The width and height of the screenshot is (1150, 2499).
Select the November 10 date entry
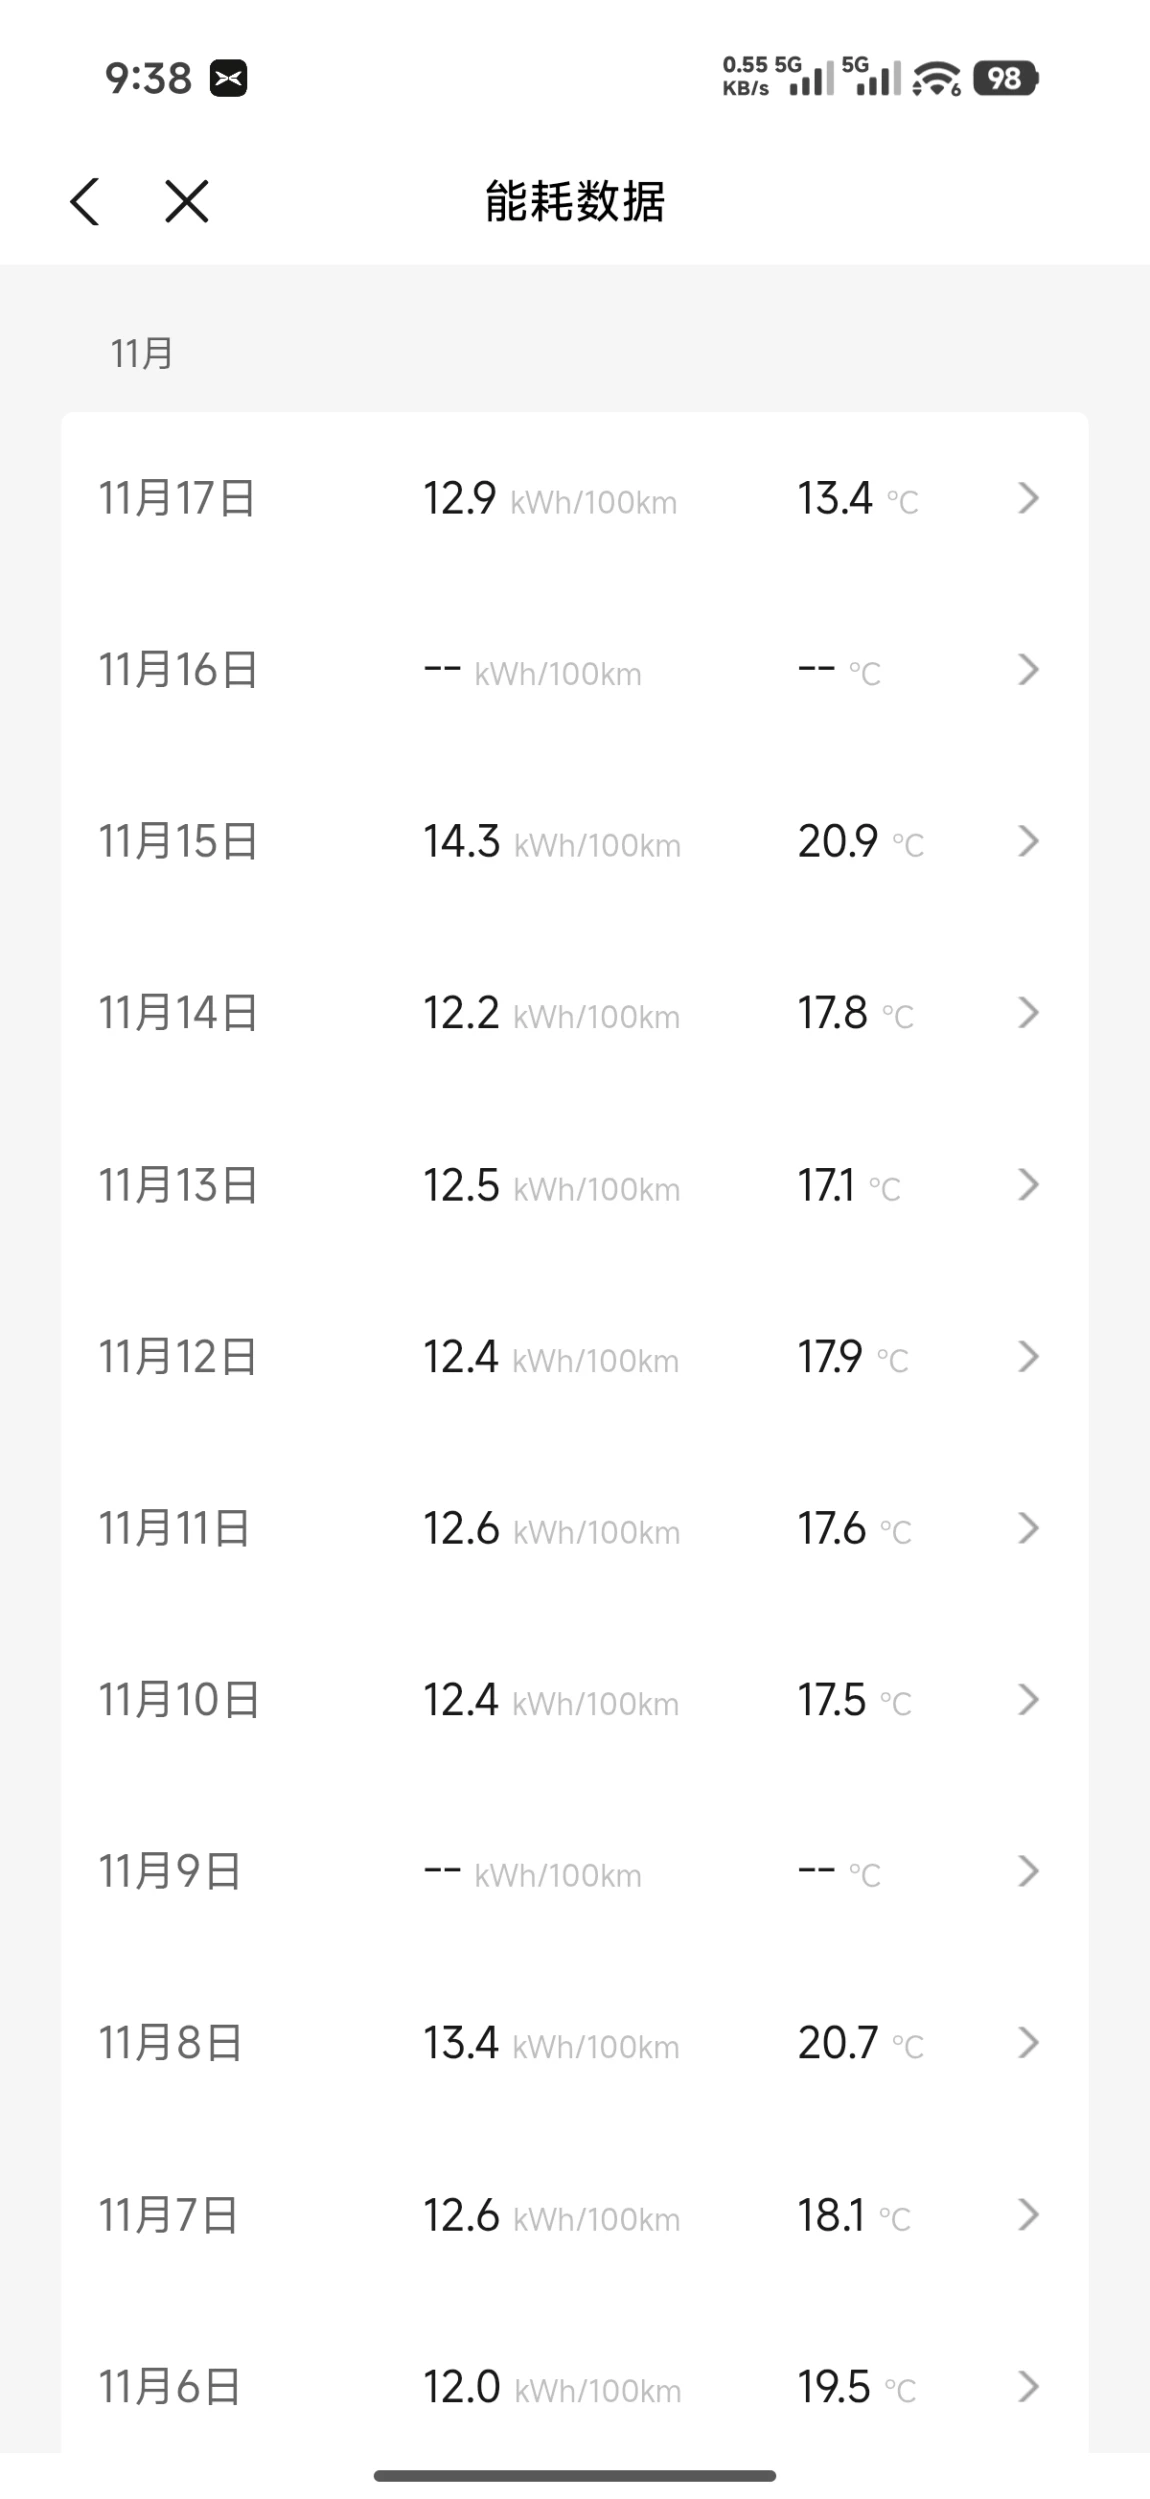pos(179,1700)
